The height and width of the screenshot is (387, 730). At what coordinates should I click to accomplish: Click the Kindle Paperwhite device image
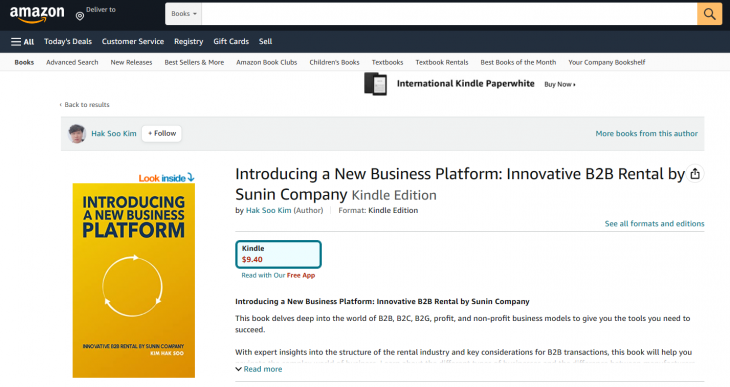375,84
